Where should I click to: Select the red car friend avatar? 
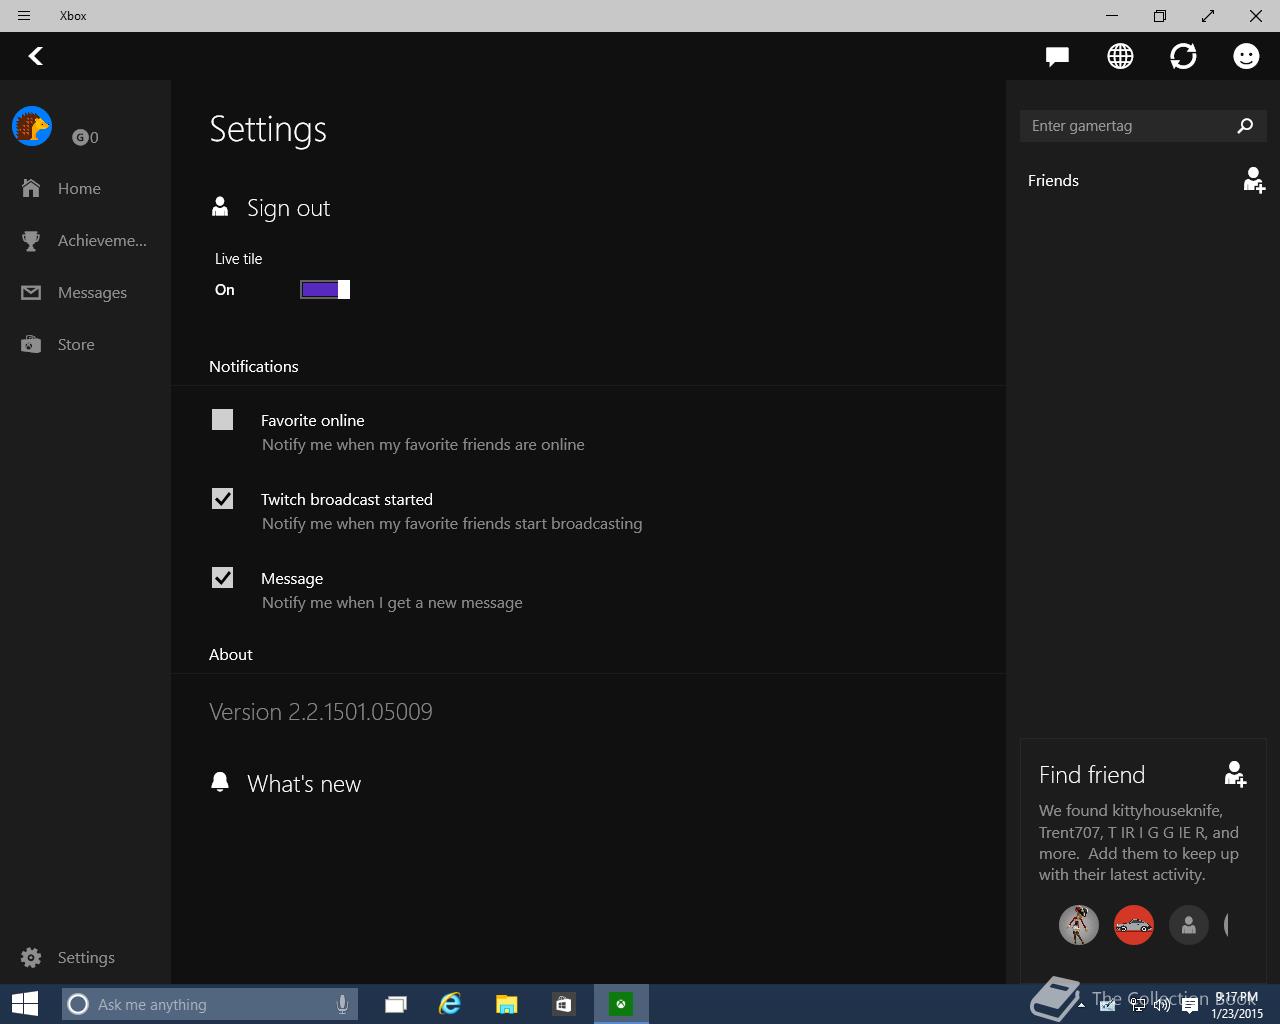click(x=1134, y=925)
